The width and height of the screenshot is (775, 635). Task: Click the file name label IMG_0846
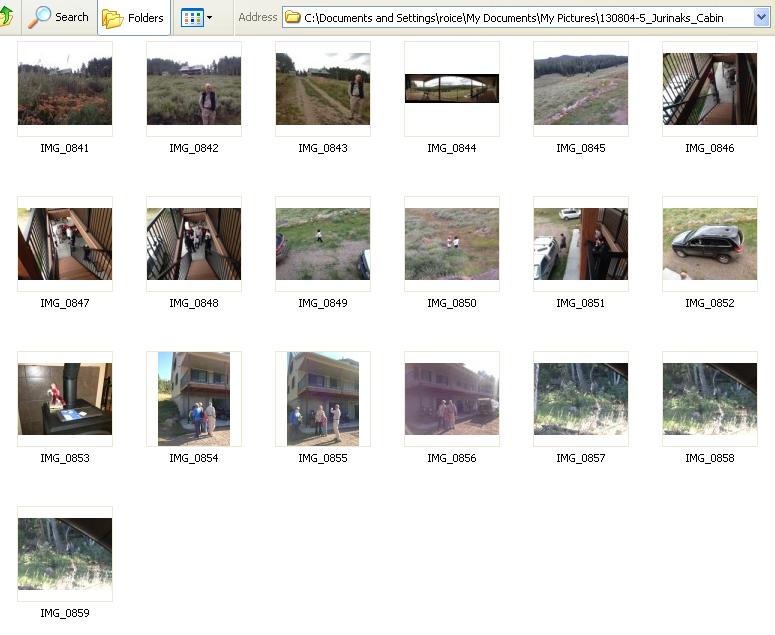(x=710, y=148)
